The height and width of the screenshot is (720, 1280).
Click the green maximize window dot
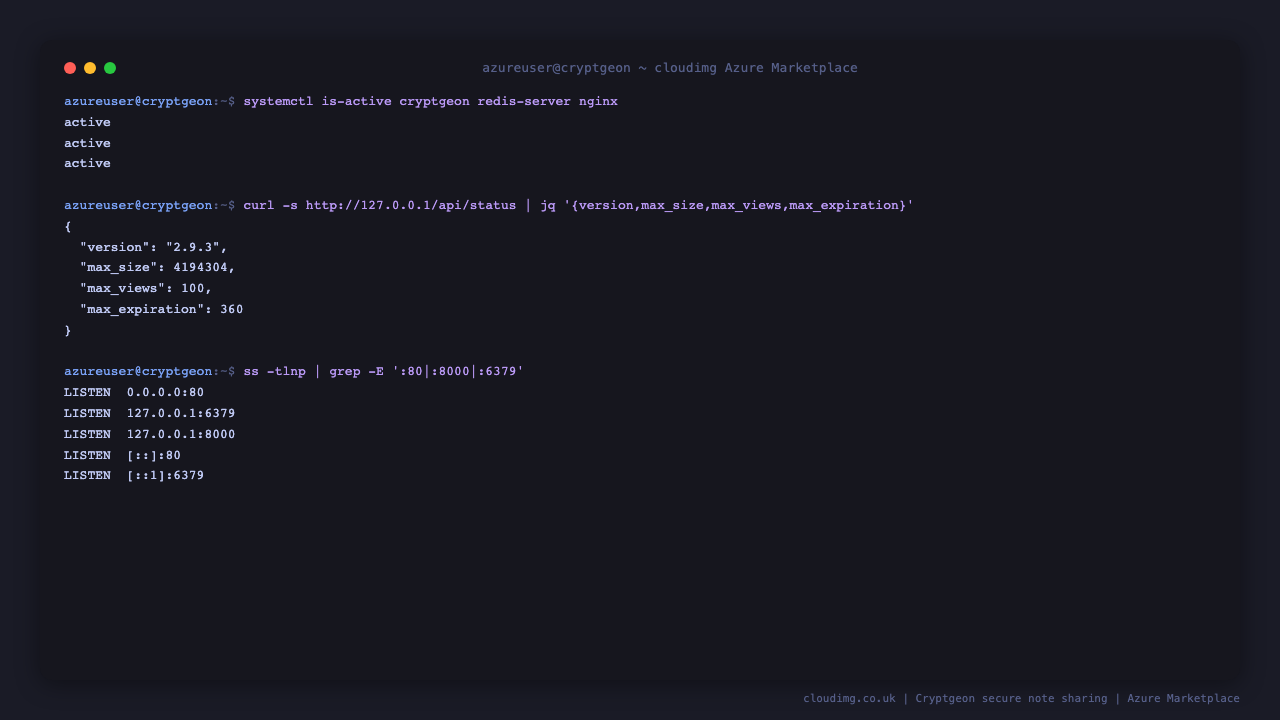(110, 68)
